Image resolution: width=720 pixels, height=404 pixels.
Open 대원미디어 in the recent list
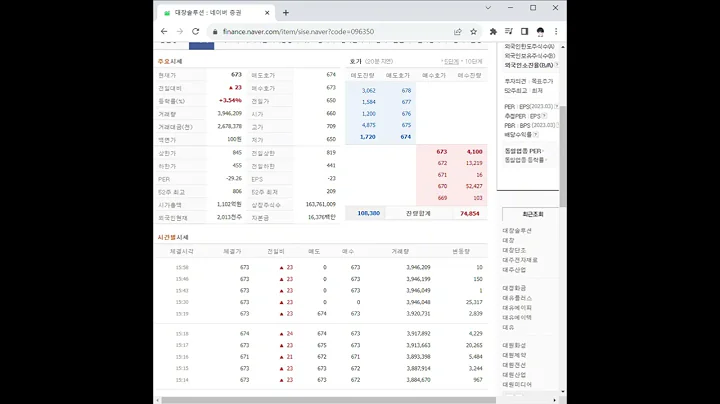(517, 384)
